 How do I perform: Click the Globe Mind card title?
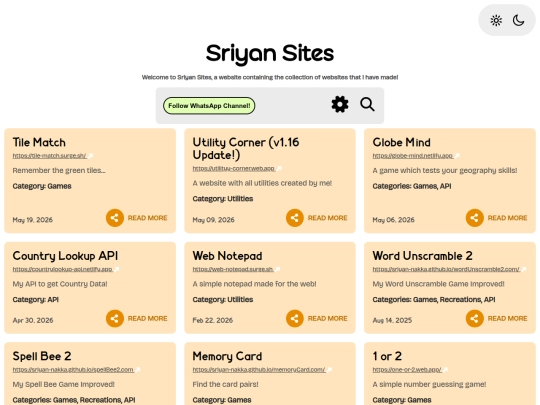point(401,142)
